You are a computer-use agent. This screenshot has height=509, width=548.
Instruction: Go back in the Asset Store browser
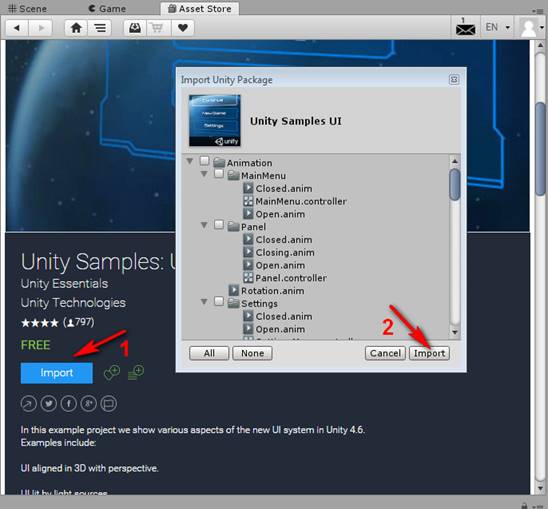pos(17,28)
